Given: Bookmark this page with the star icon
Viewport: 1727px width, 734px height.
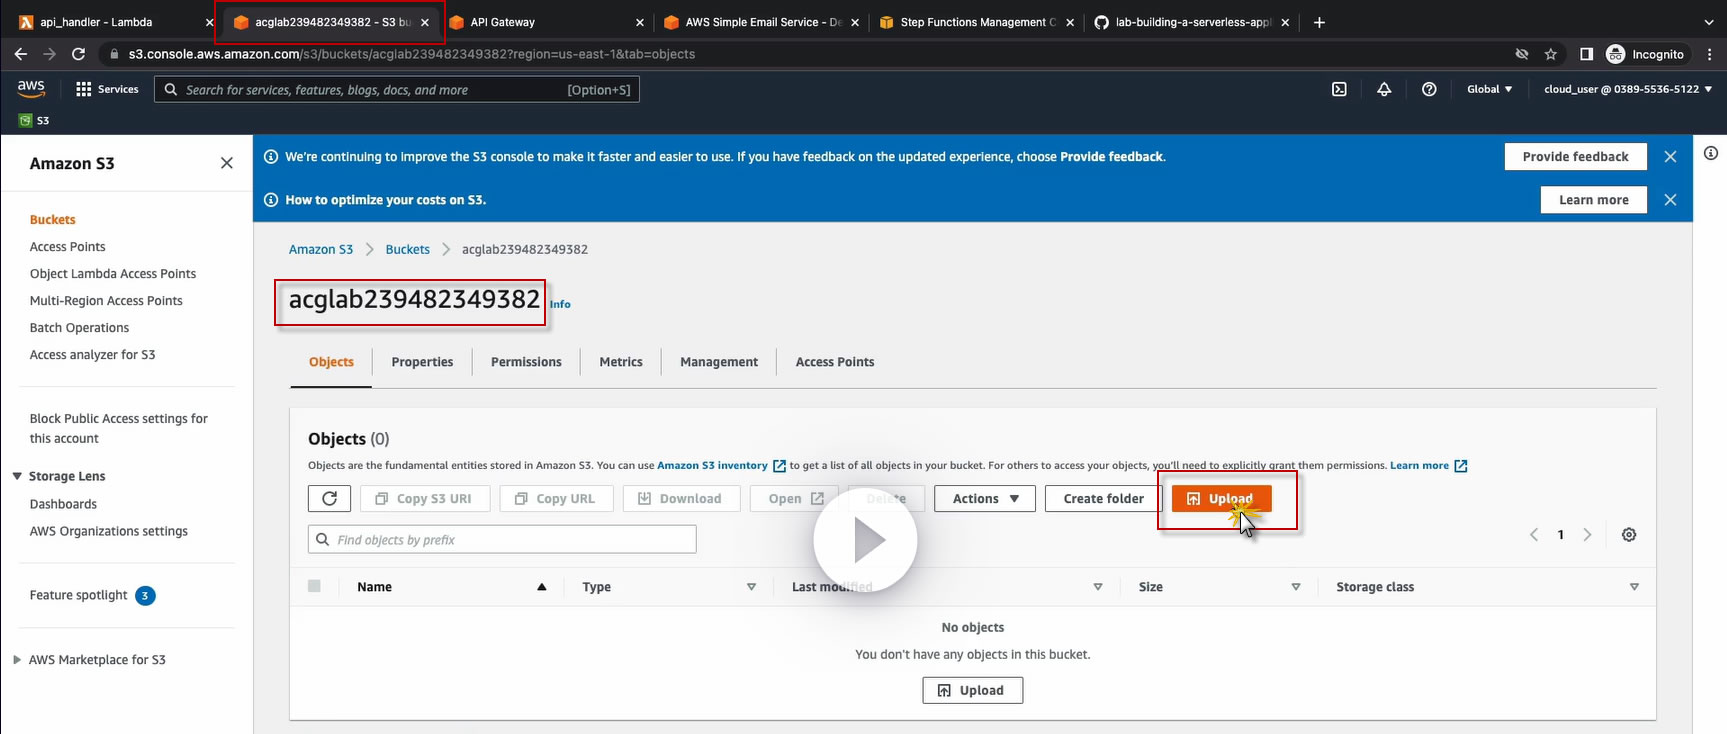Looking at the screenshot, I should click(1551, 54).
